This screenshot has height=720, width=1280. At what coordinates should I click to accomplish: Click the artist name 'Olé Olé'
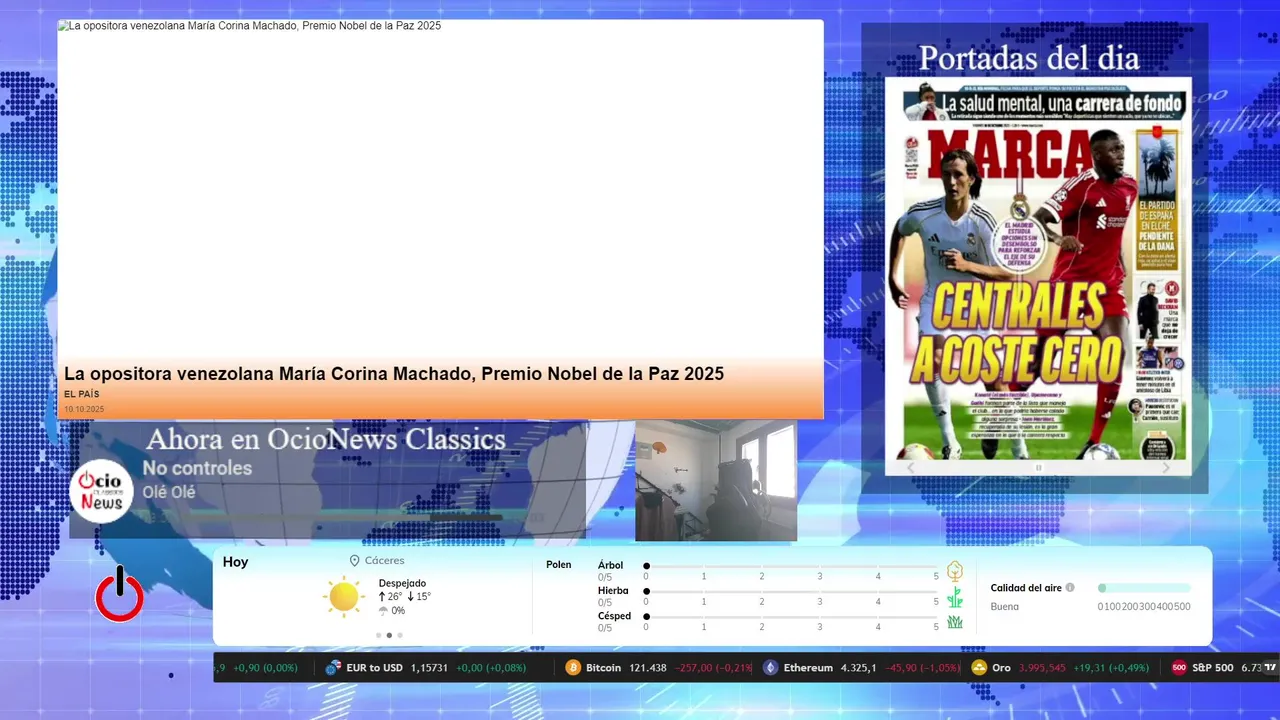point(169,492)
